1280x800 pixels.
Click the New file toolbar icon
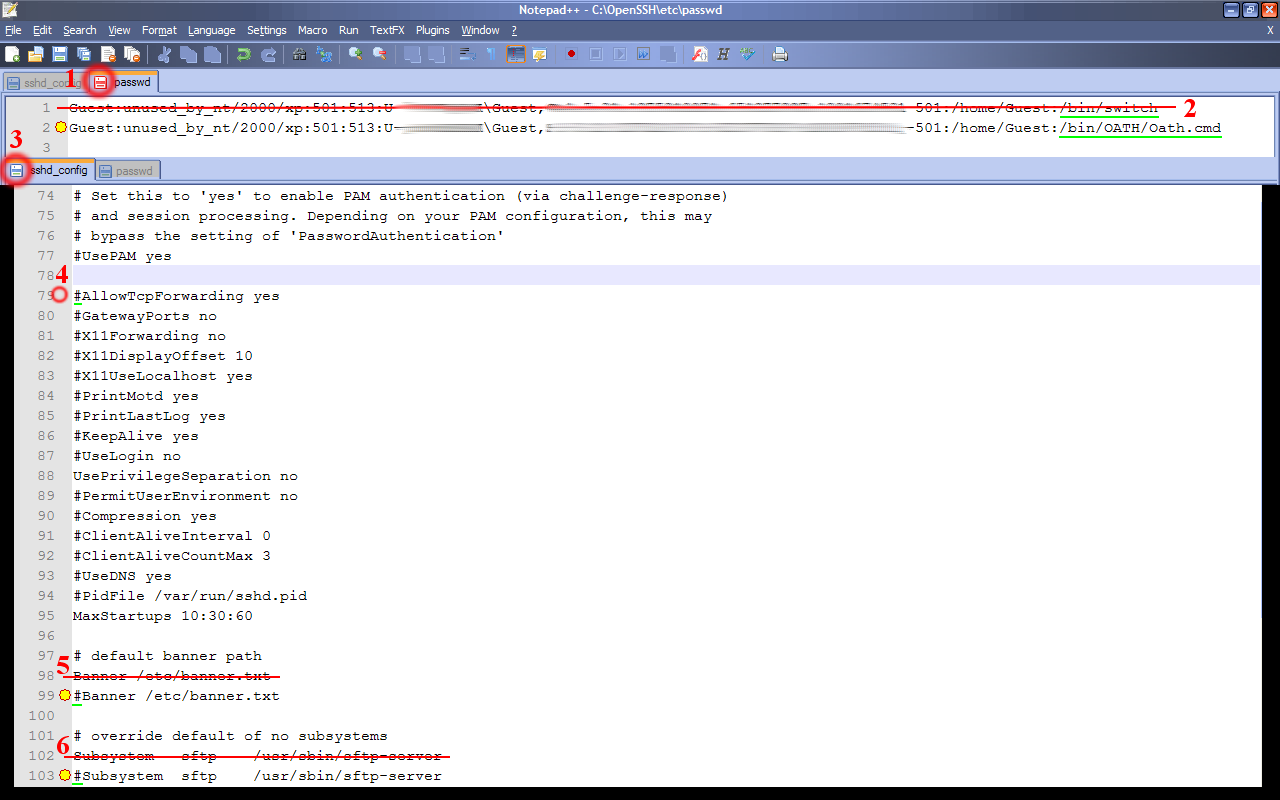point(12,54)
